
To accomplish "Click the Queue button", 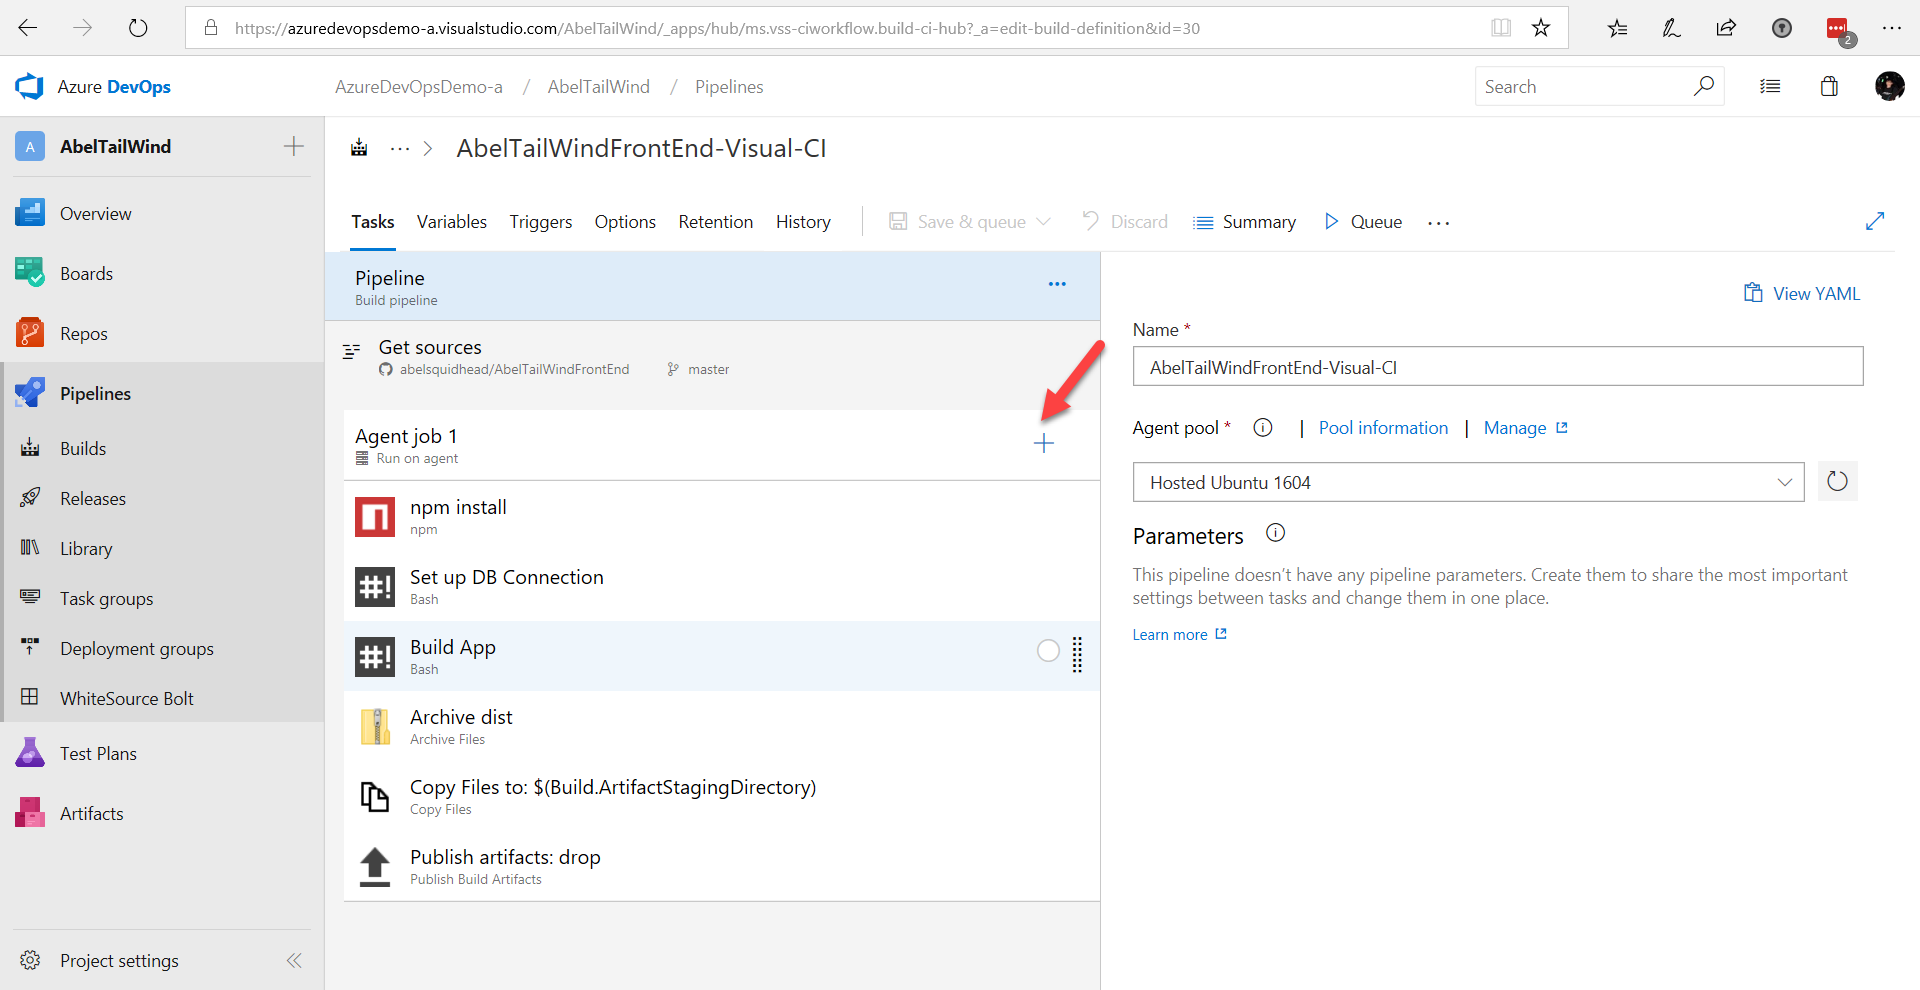I will [x=1363, y=222].
